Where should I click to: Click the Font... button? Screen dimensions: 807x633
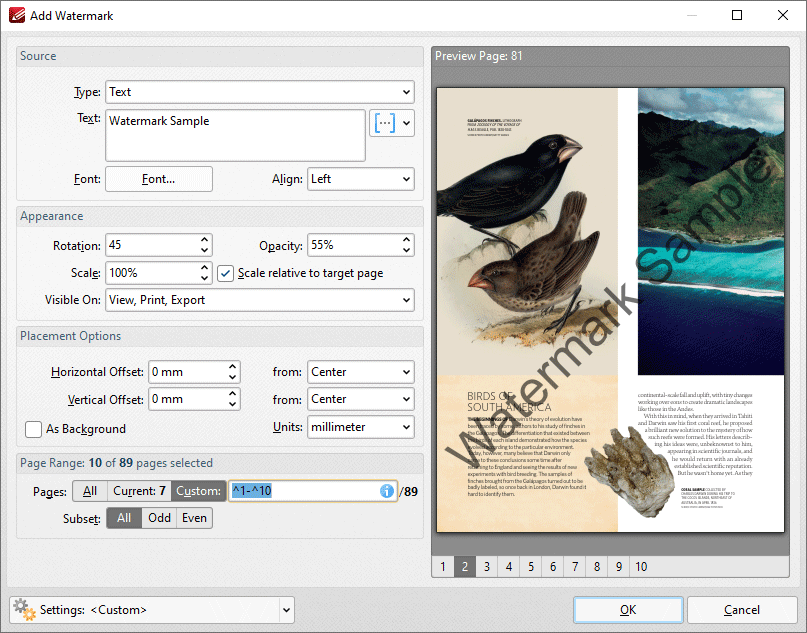[159, 179]
